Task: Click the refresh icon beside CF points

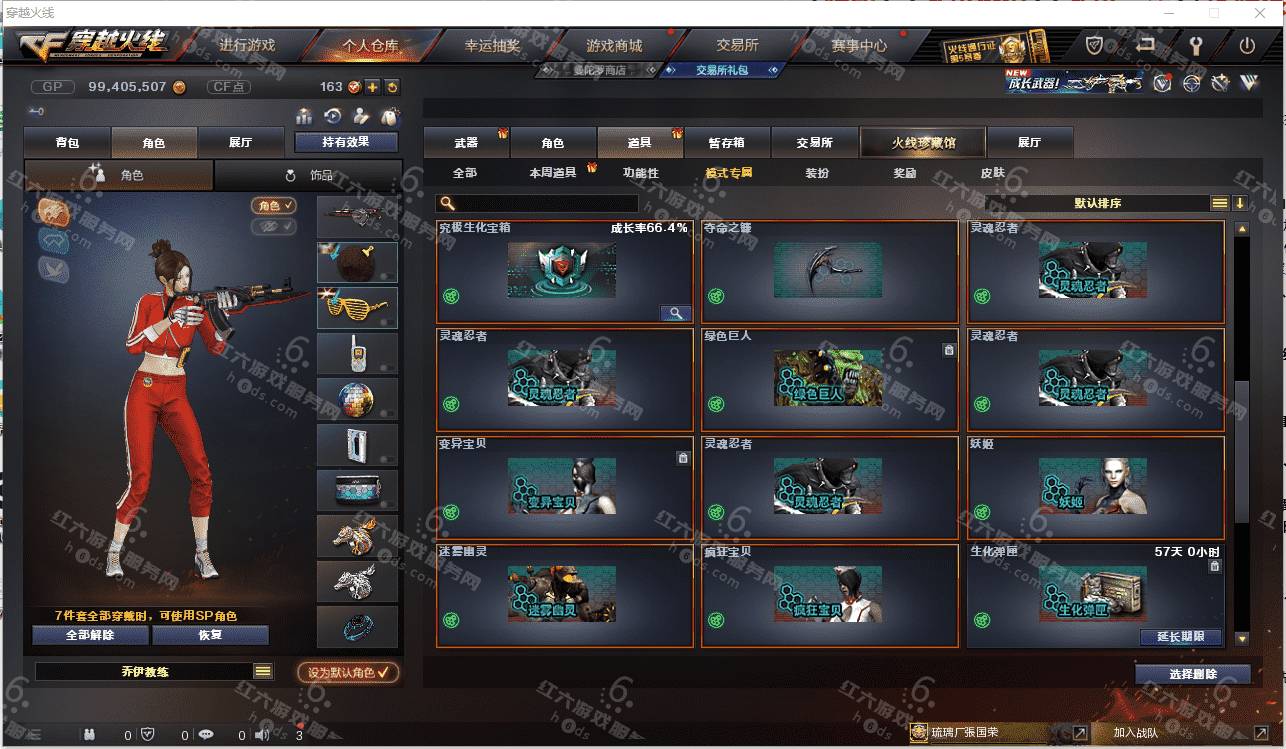Action: coord(392,87)
